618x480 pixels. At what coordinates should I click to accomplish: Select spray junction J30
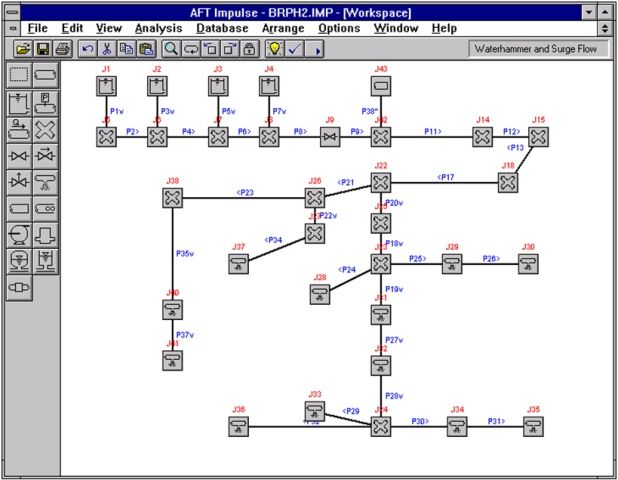tap(528, 264)
